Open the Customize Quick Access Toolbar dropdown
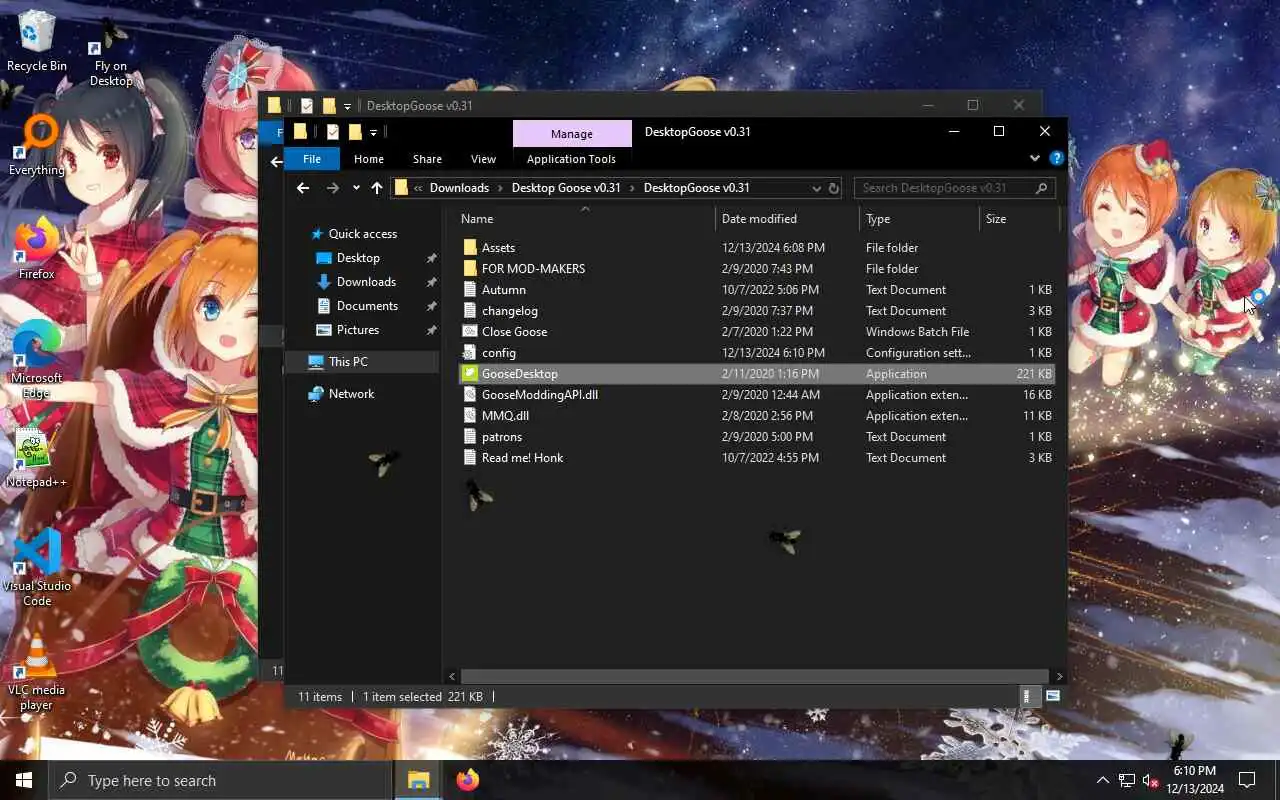Image resolution: width=1280 pixels, height=800 pixels. pyautogui.click(x=373, y=132)
